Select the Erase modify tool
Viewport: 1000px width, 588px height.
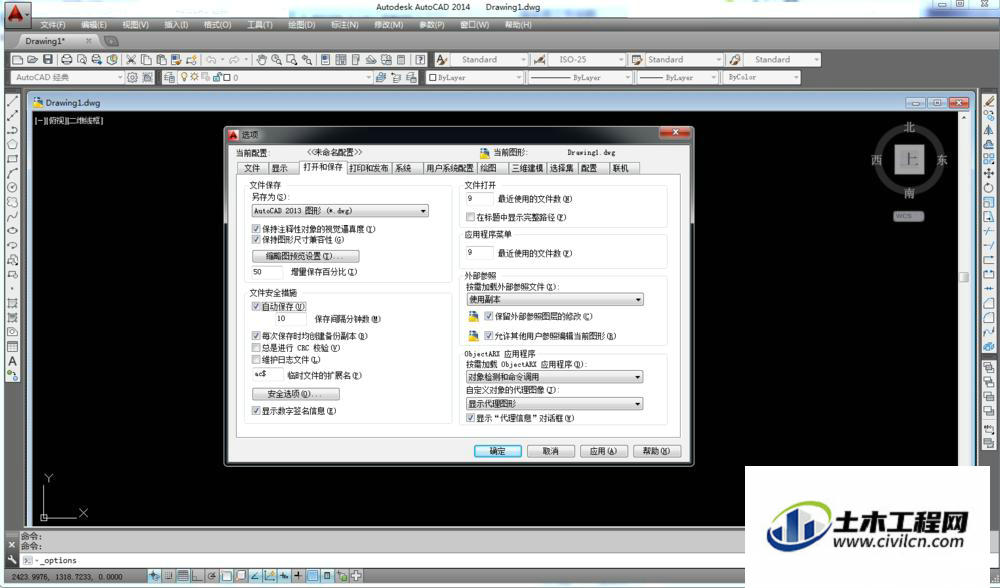[x=989, y=101]
